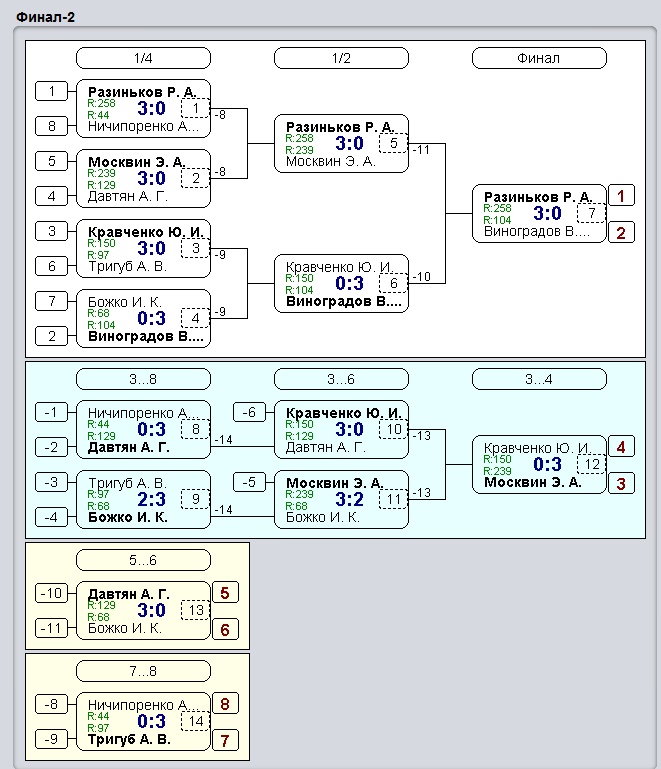Viewport: 661px width, 769px height.
Task: Open match 9 Тригуб vs Божко
Action: click(x=143, y=500)
